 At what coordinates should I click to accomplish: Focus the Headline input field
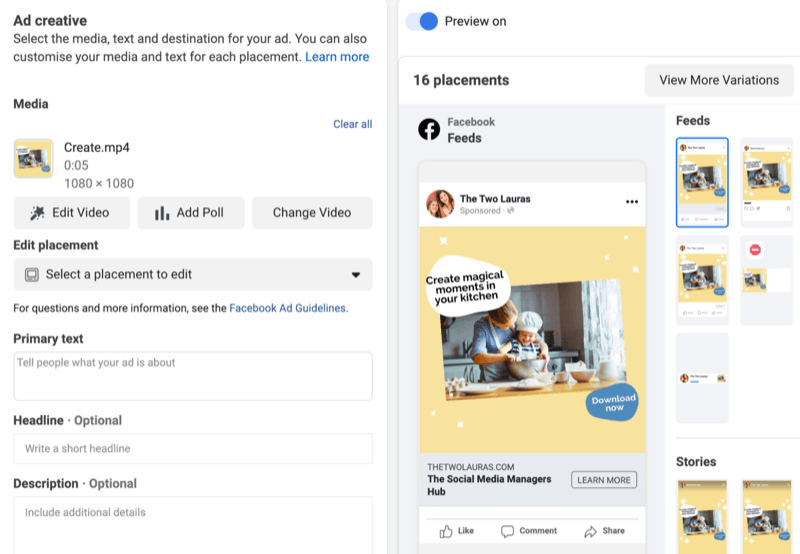pos(193,448)
